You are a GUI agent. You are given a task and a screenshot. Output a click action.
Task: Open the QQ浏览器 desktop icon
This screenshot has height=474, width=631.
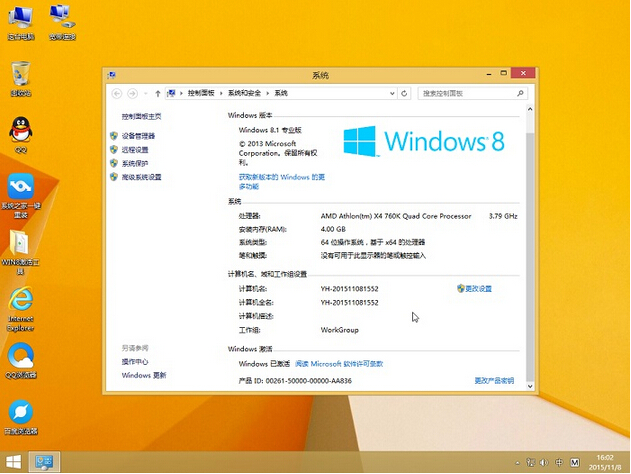21,358
